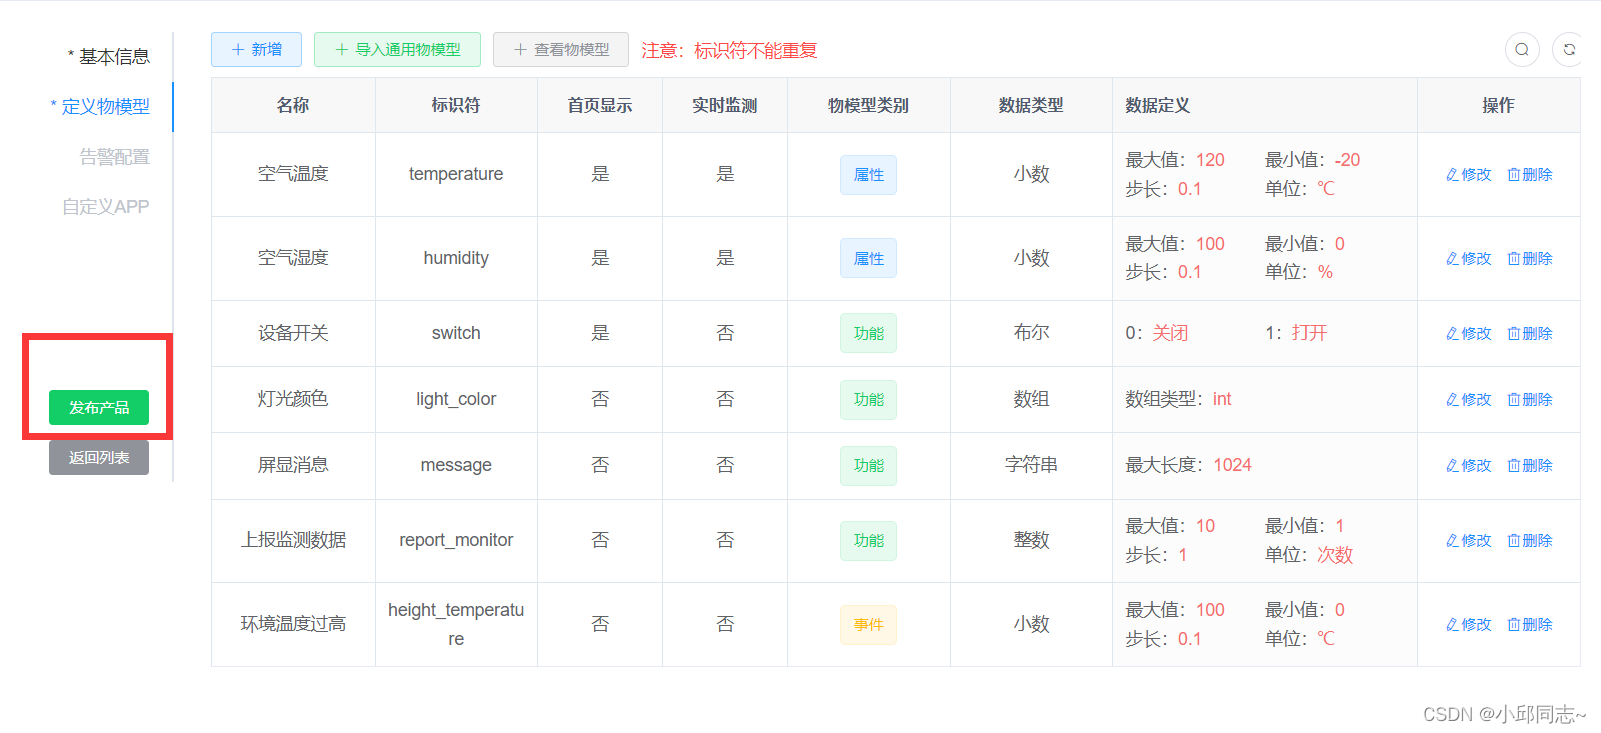Image resolution: width=1601 pixels, height=733 pixels.
Task: Click 灯光颜色 name cell
Action: pos(293,399)
